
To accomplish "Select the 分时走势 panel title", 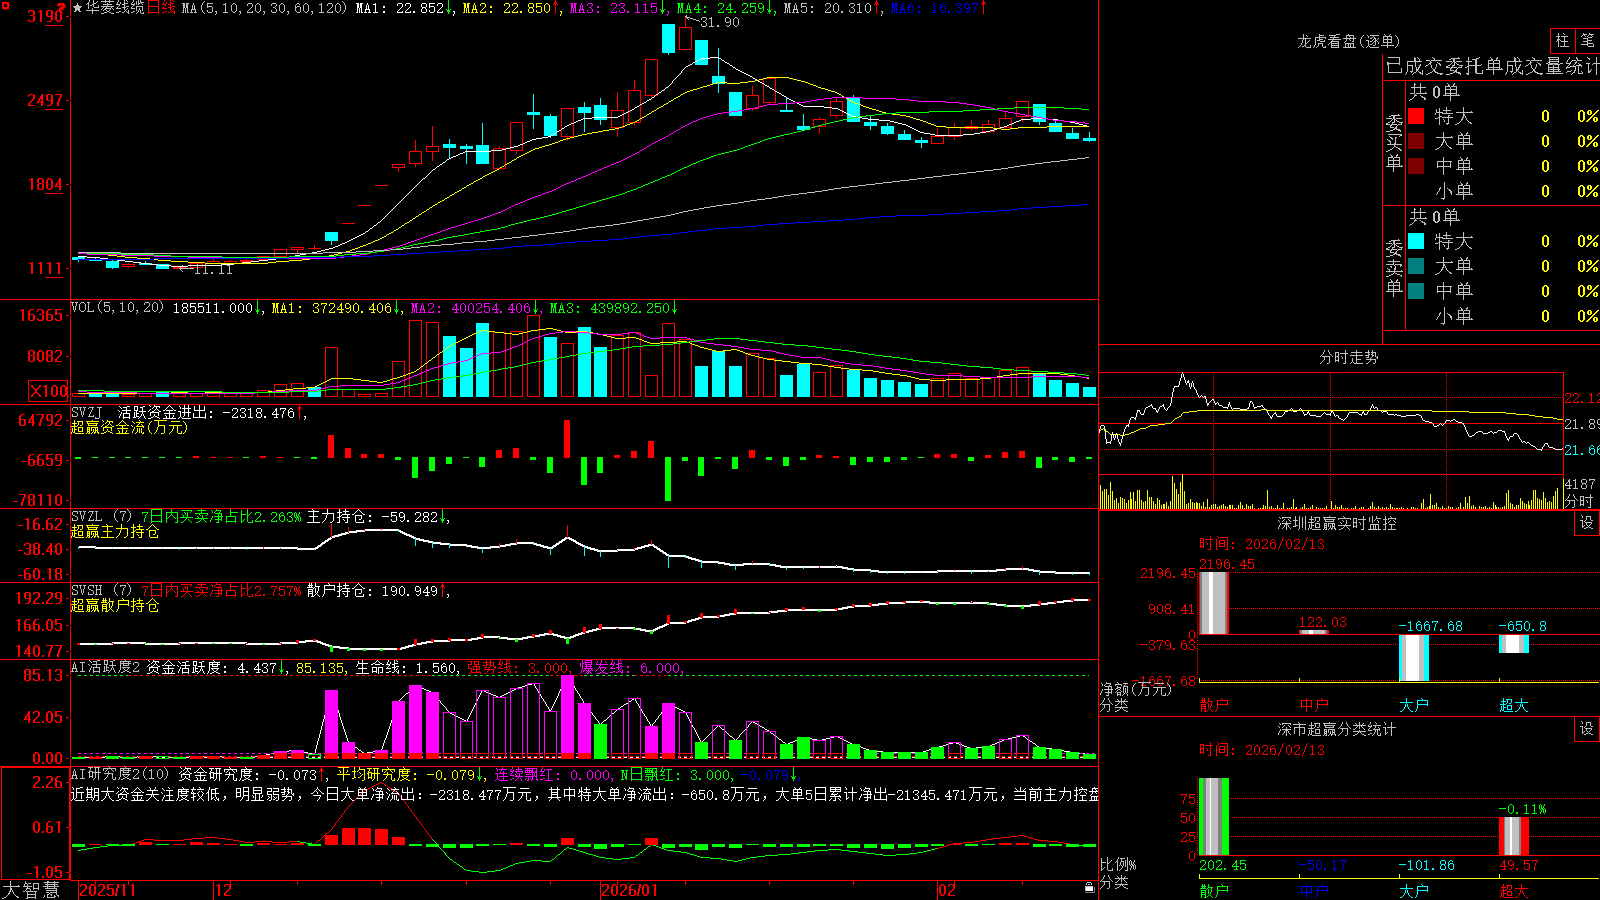I will [x=1348, y=357].
